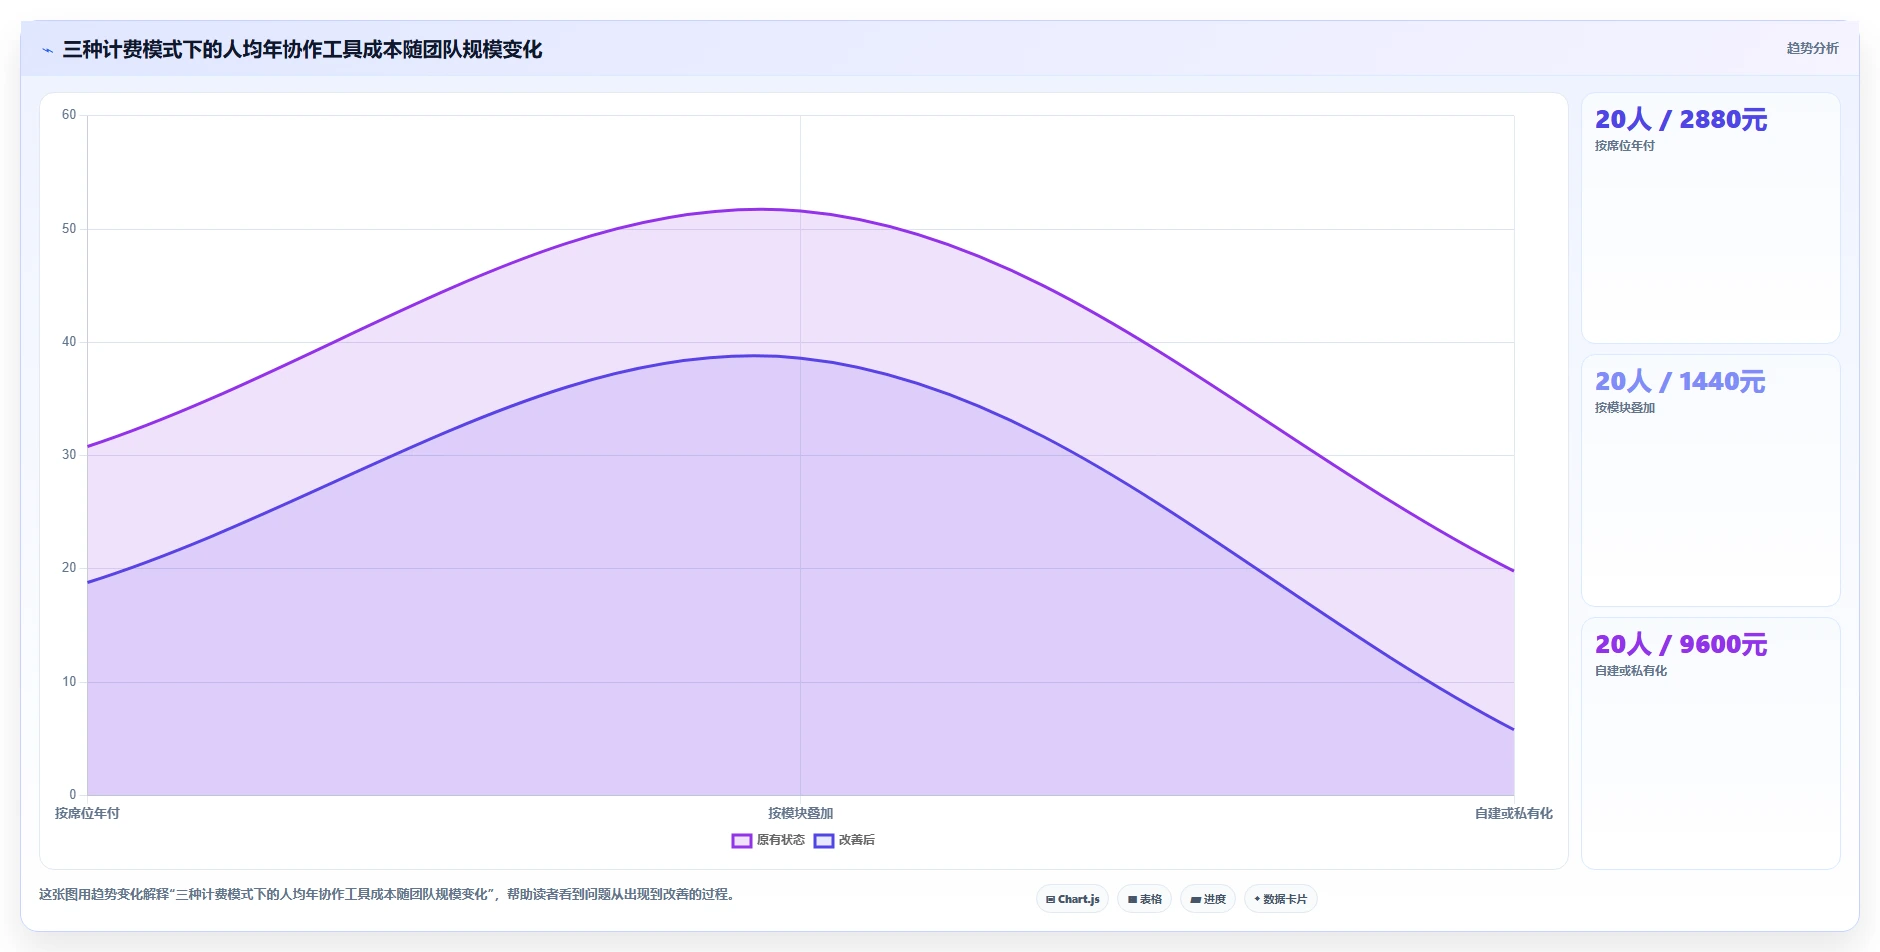Select the 表格 tag chip

tap(1144, 899)
